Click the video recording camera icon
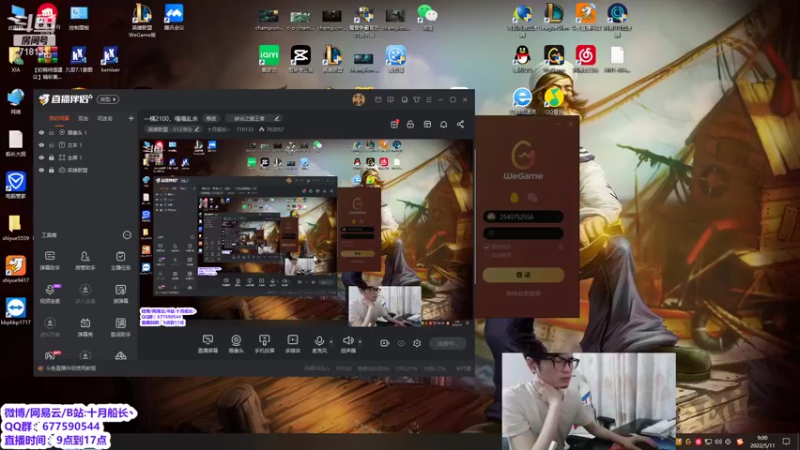 coord(385,343)
